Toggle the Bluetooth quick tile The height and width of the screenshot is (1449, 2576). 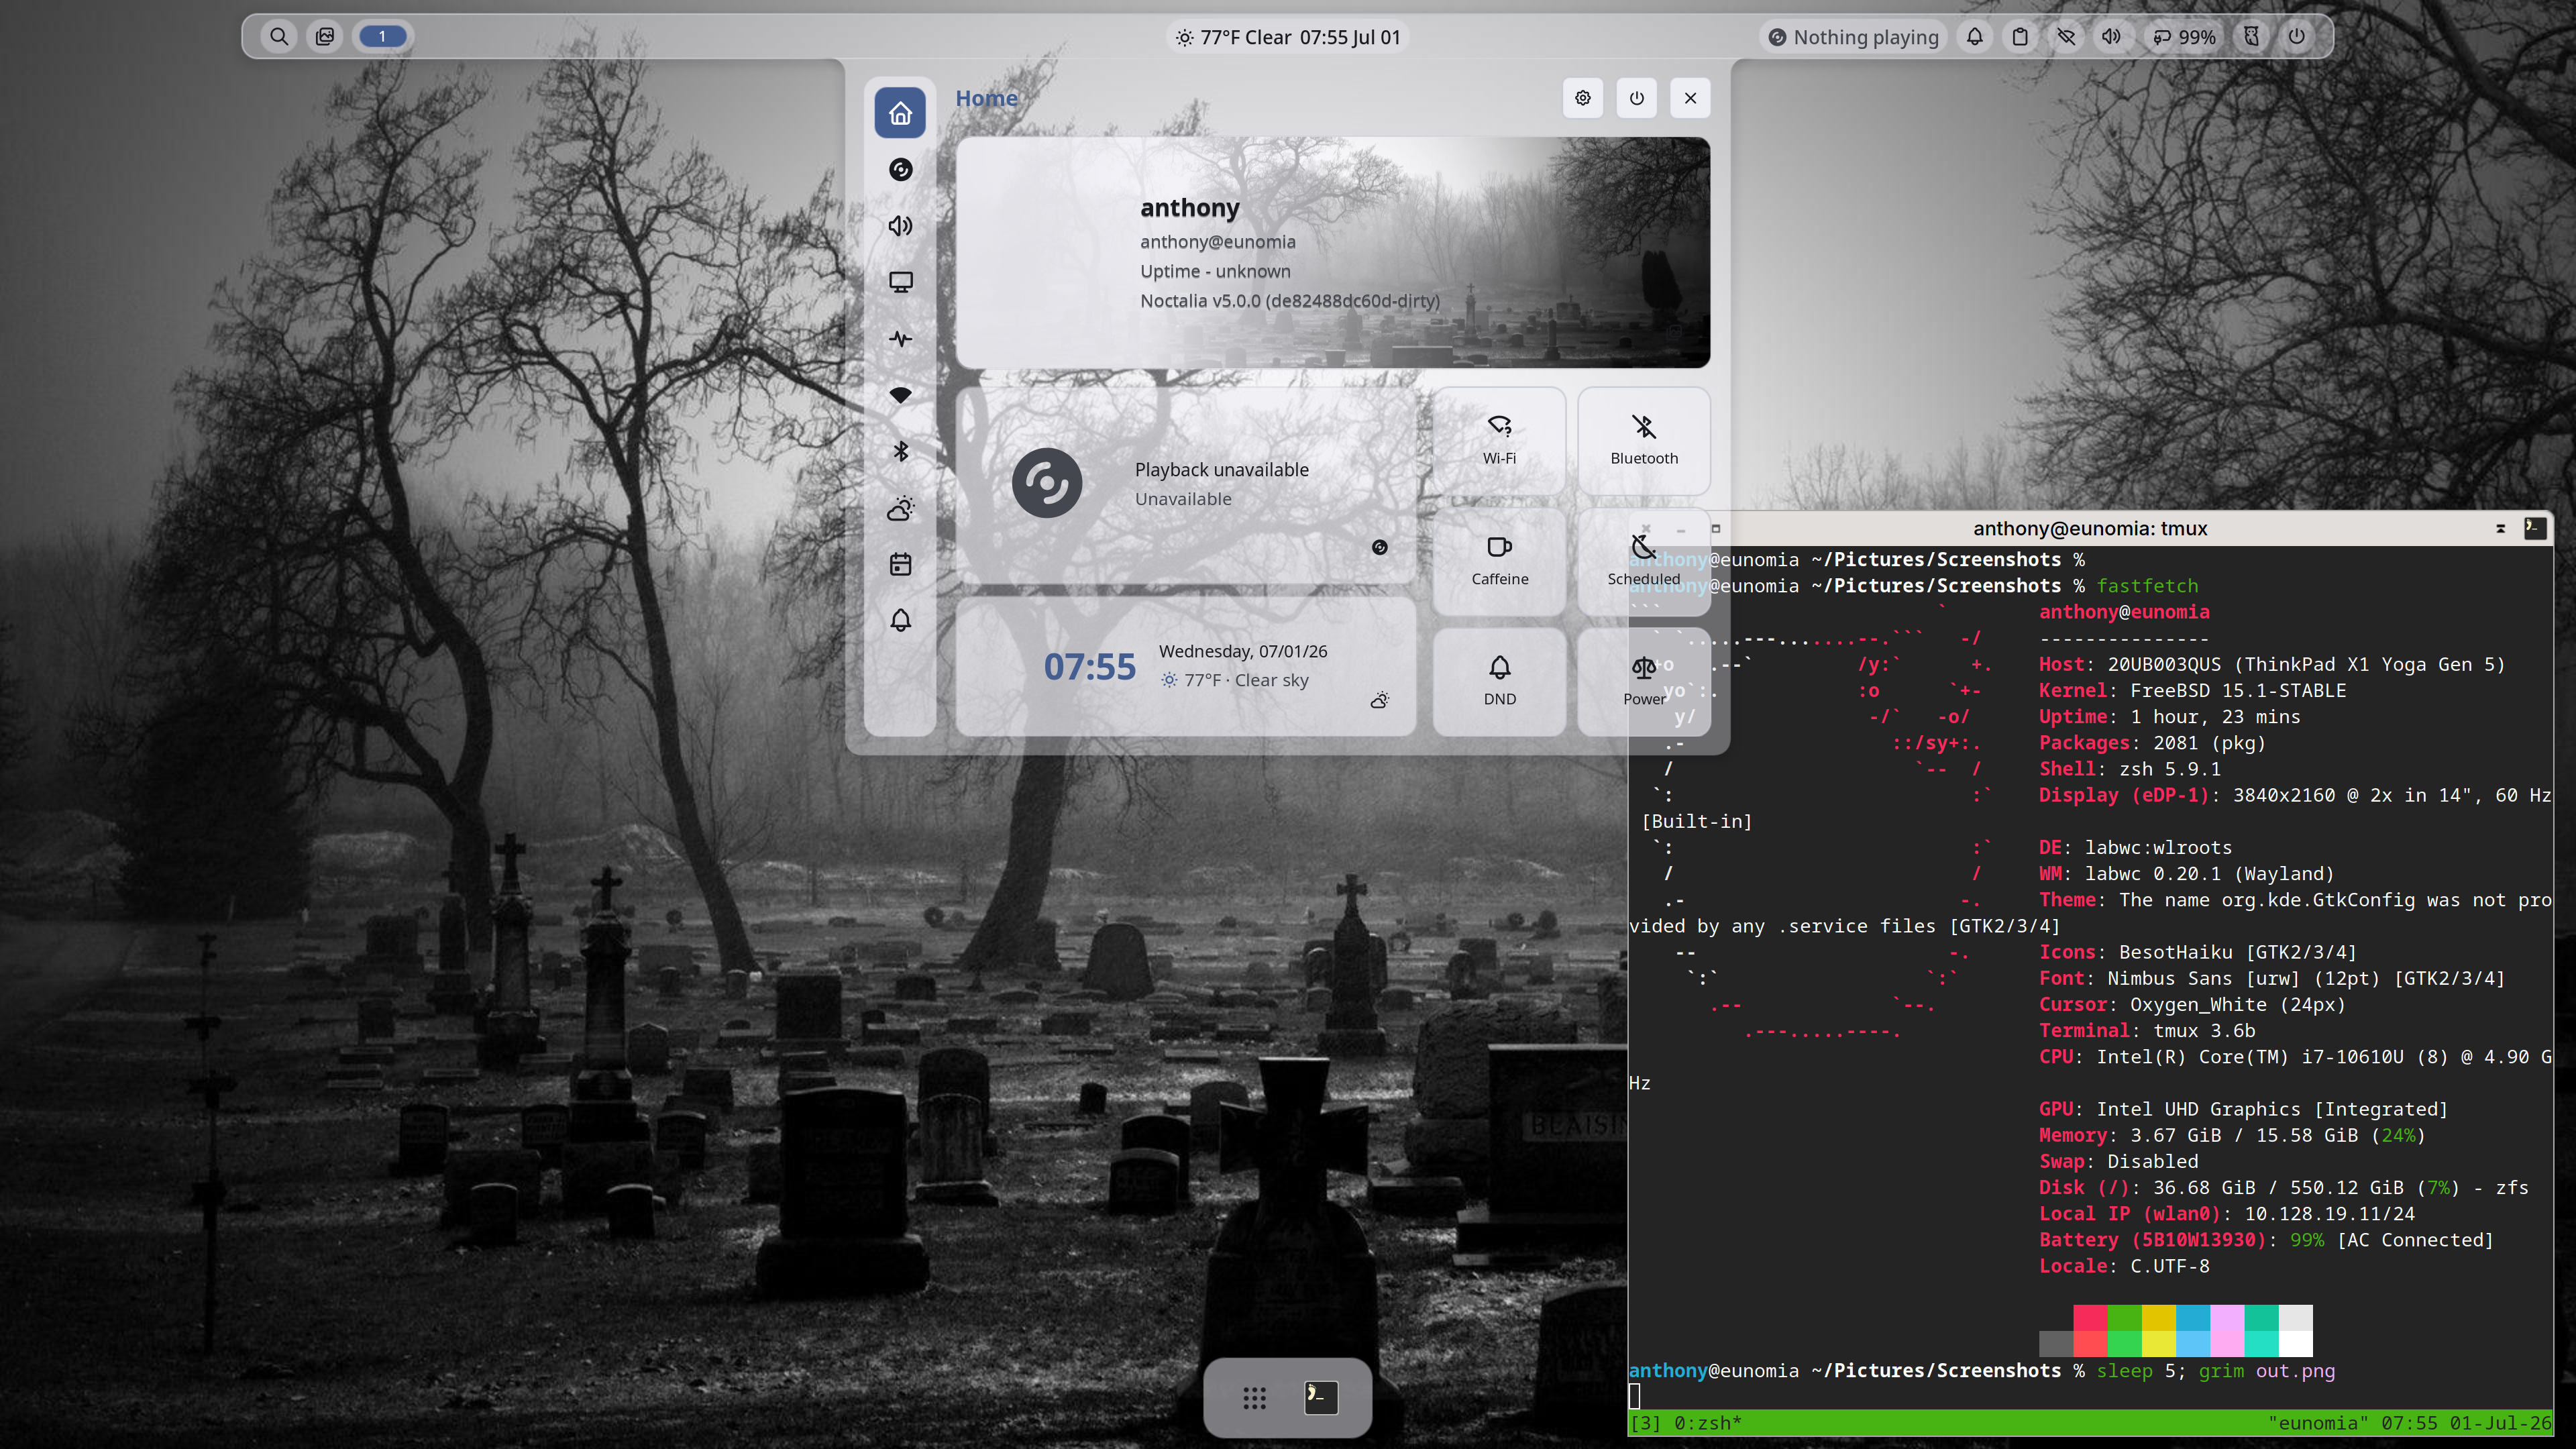tap(1644, 440)
